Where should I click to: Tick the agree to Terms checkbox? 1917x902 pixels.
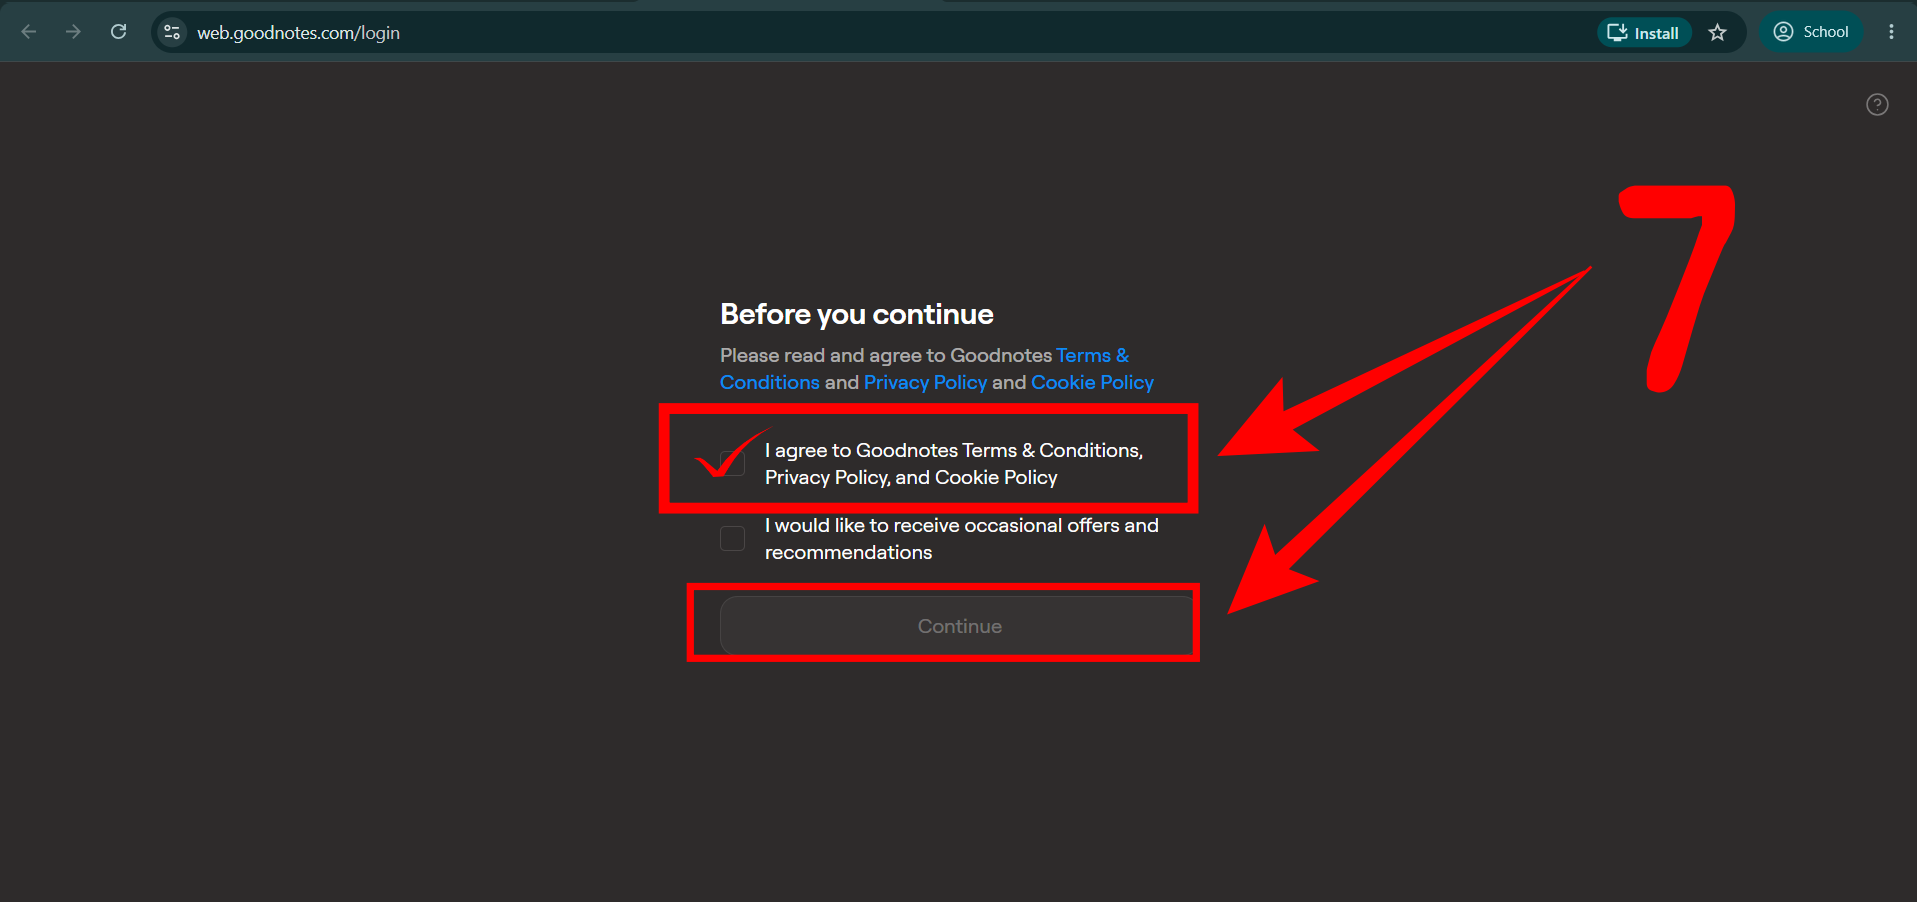coord(732,463)
